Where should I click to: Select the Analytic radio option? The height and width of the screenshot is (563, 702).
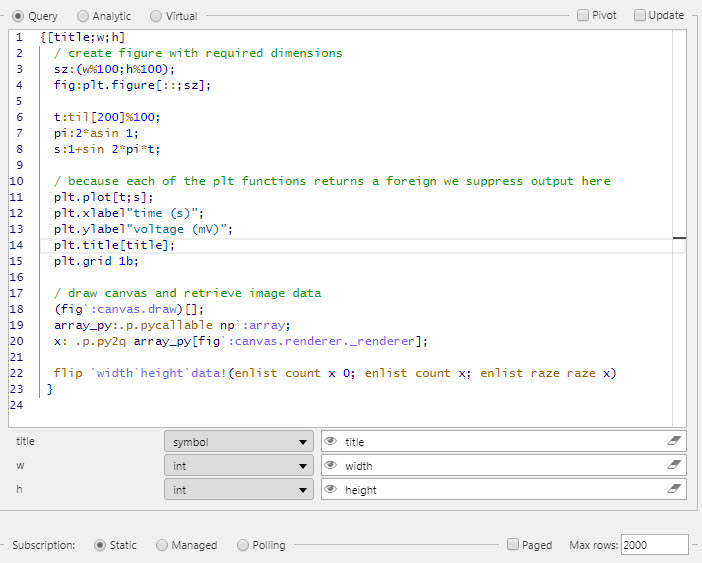tap(83, 16)
